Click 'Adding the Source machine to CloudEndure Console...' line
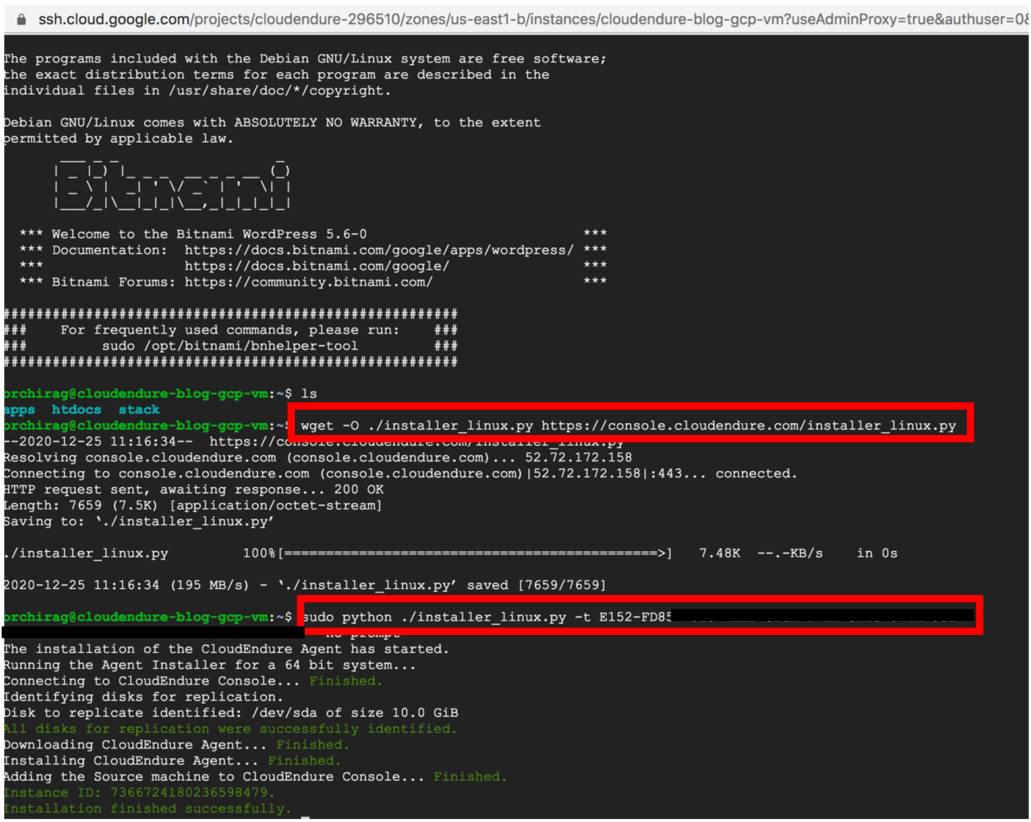1031x822 pixels. pos(255,777)
